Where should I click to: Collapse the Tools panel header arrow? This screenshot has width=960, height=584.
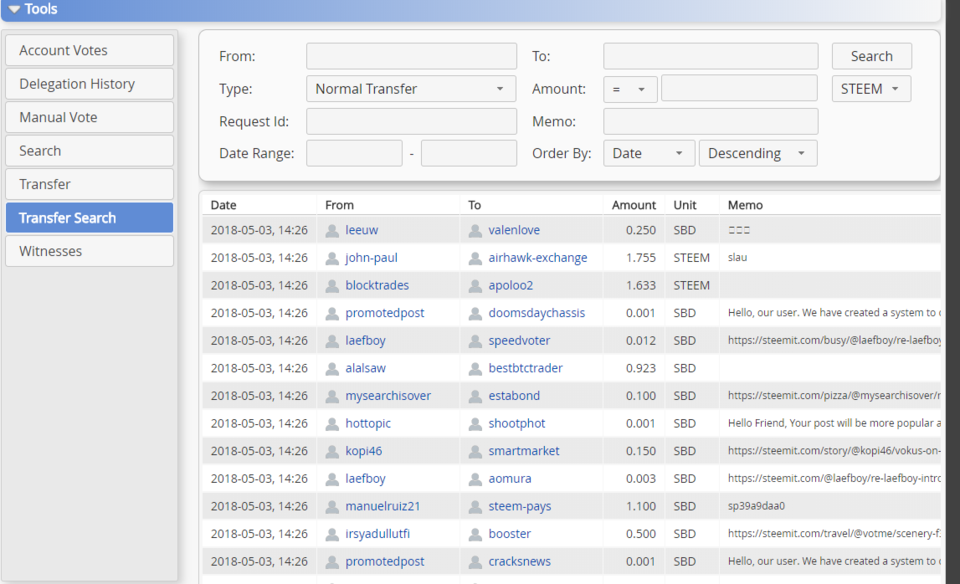(x=14, y=9)
